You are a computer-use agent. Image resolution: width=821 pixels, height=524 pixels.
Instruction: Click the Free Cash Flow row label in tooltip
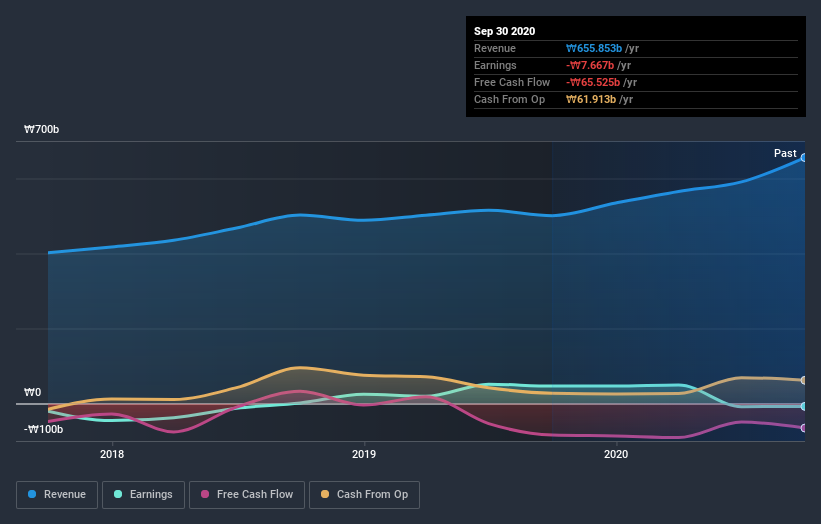512,82
